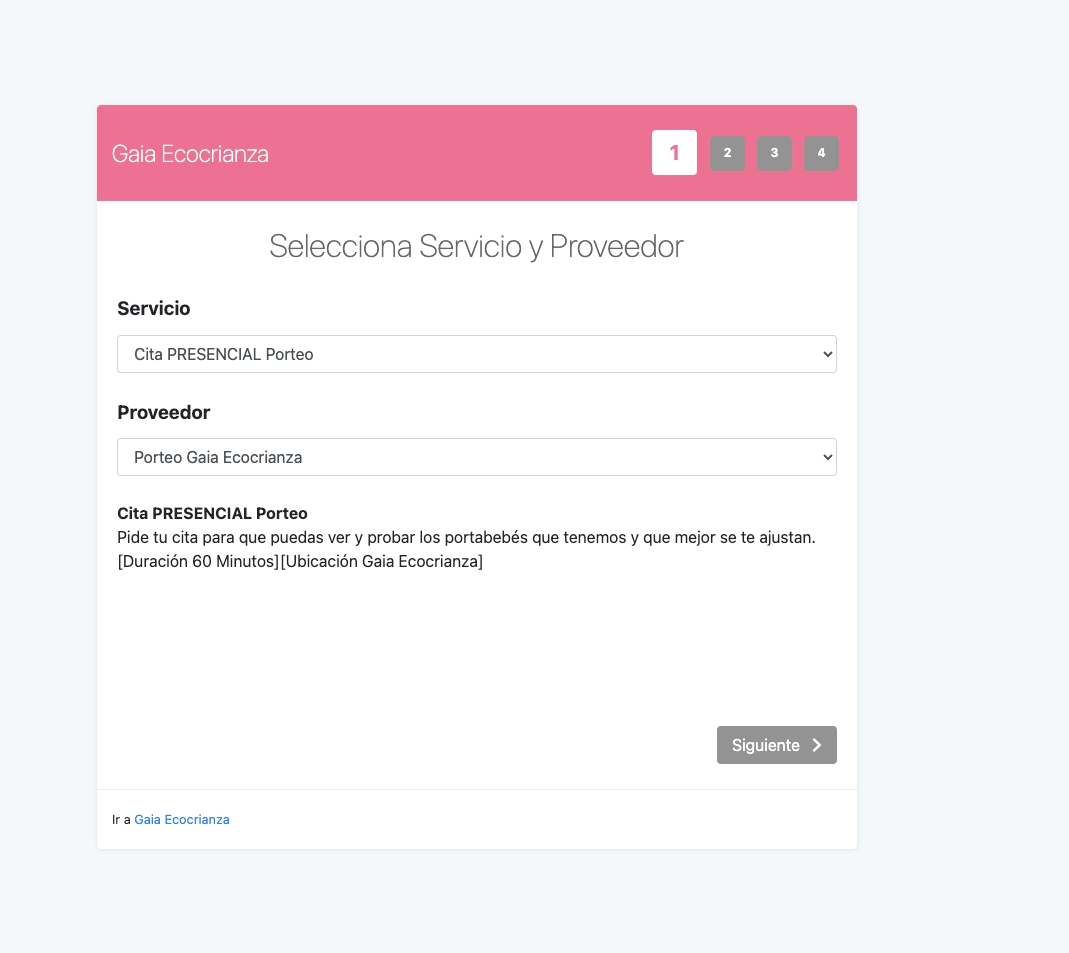This screenshot has width=1069, height=953.
Task: Click the arrow on Proveedor select
Action: [x=826, y=457]
